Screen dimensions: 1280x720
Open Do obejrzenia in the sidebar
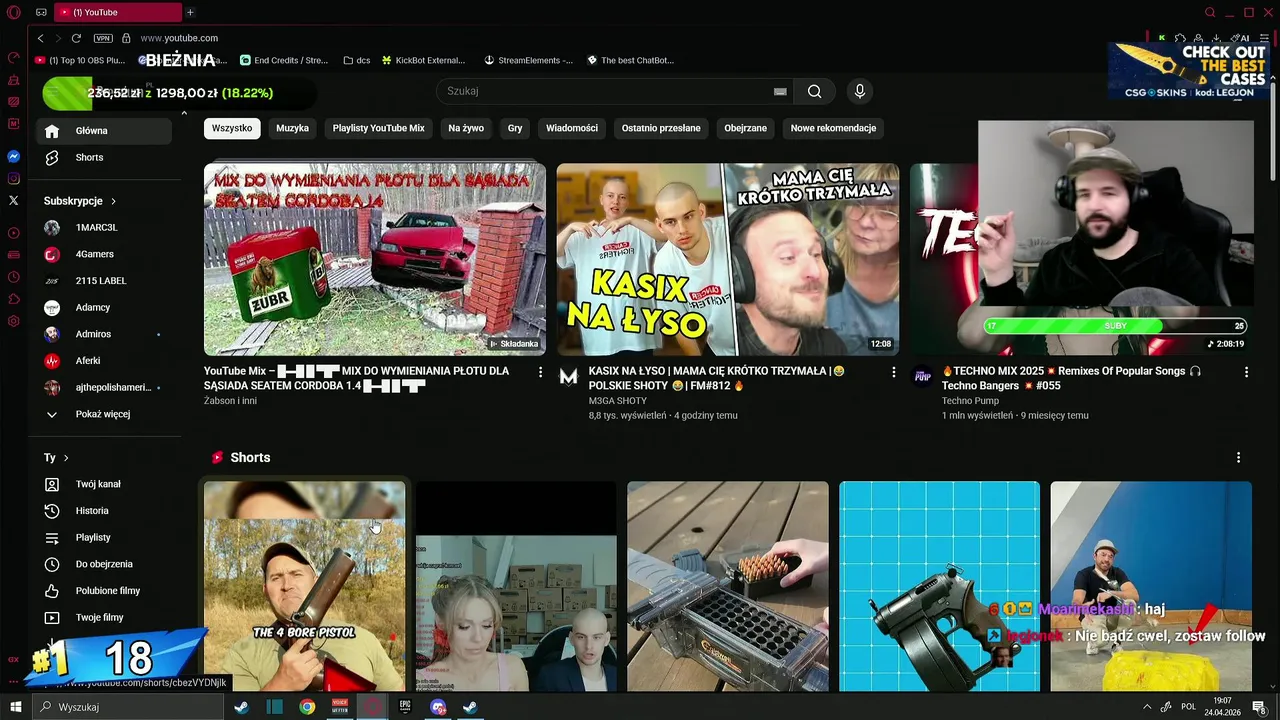105,564
